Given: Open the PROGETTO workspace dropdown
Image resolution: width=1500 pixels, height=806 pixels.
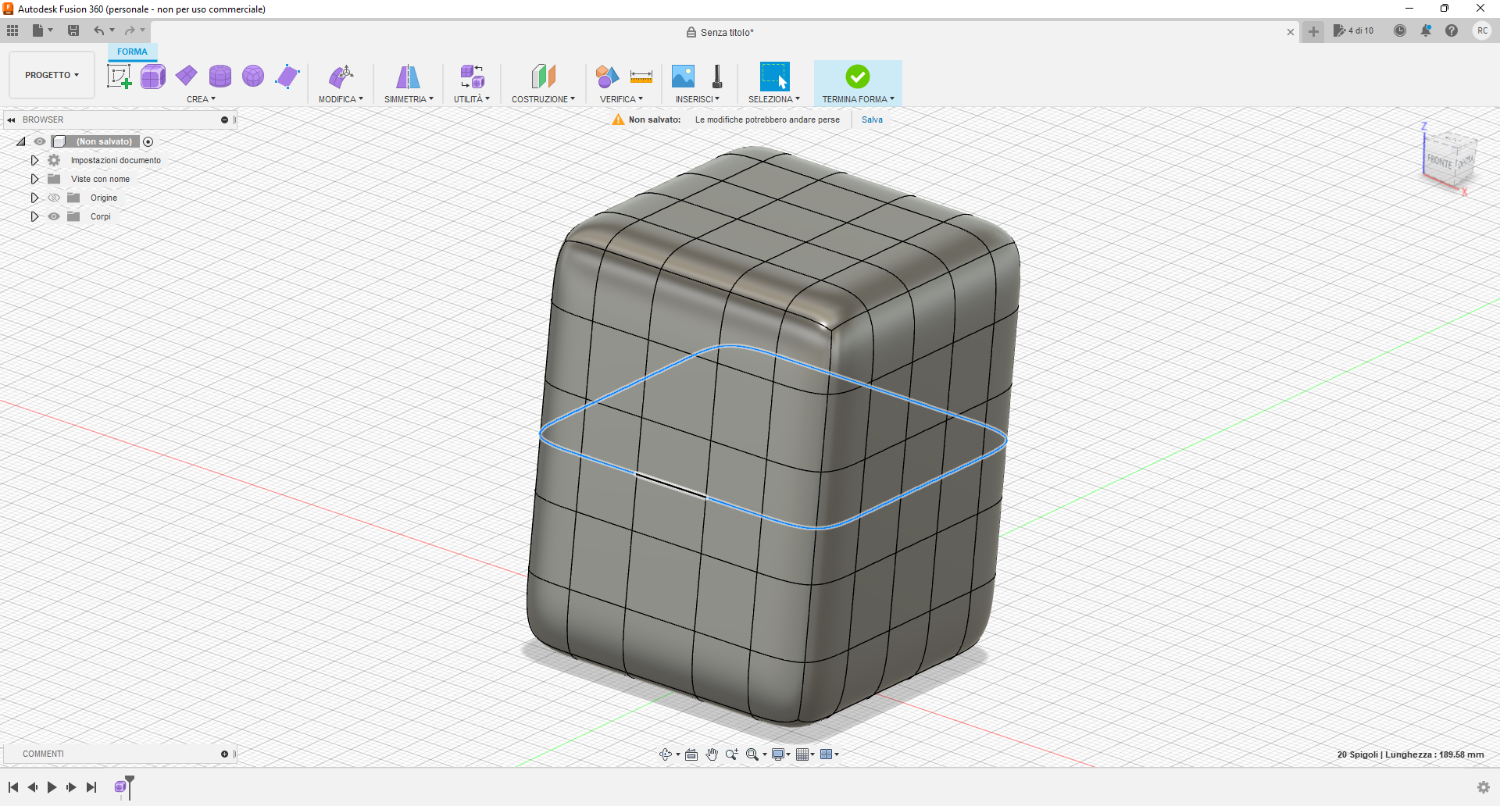Looking at the screenshot, I should click(52, 75).
